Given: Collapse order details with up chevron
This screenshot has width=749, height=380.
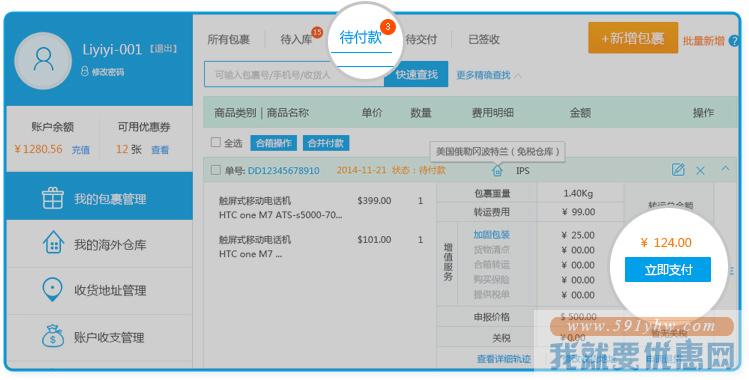Looking at the screenshot, I should tap(725, 169).
